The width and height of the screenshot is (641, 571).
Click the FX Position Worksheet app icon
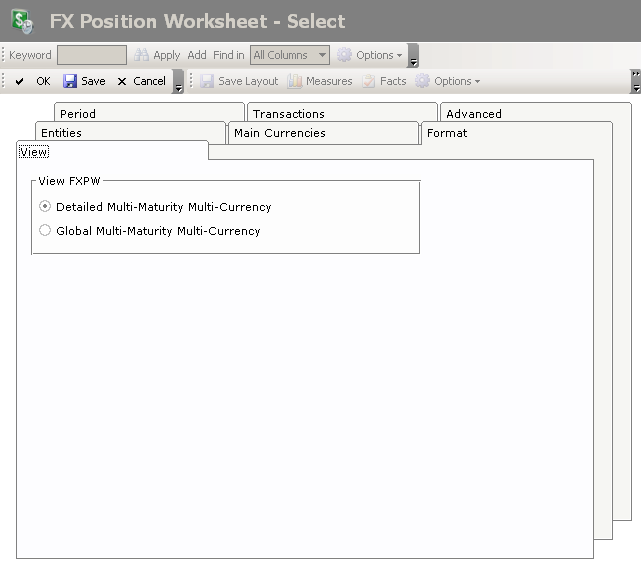21,21
